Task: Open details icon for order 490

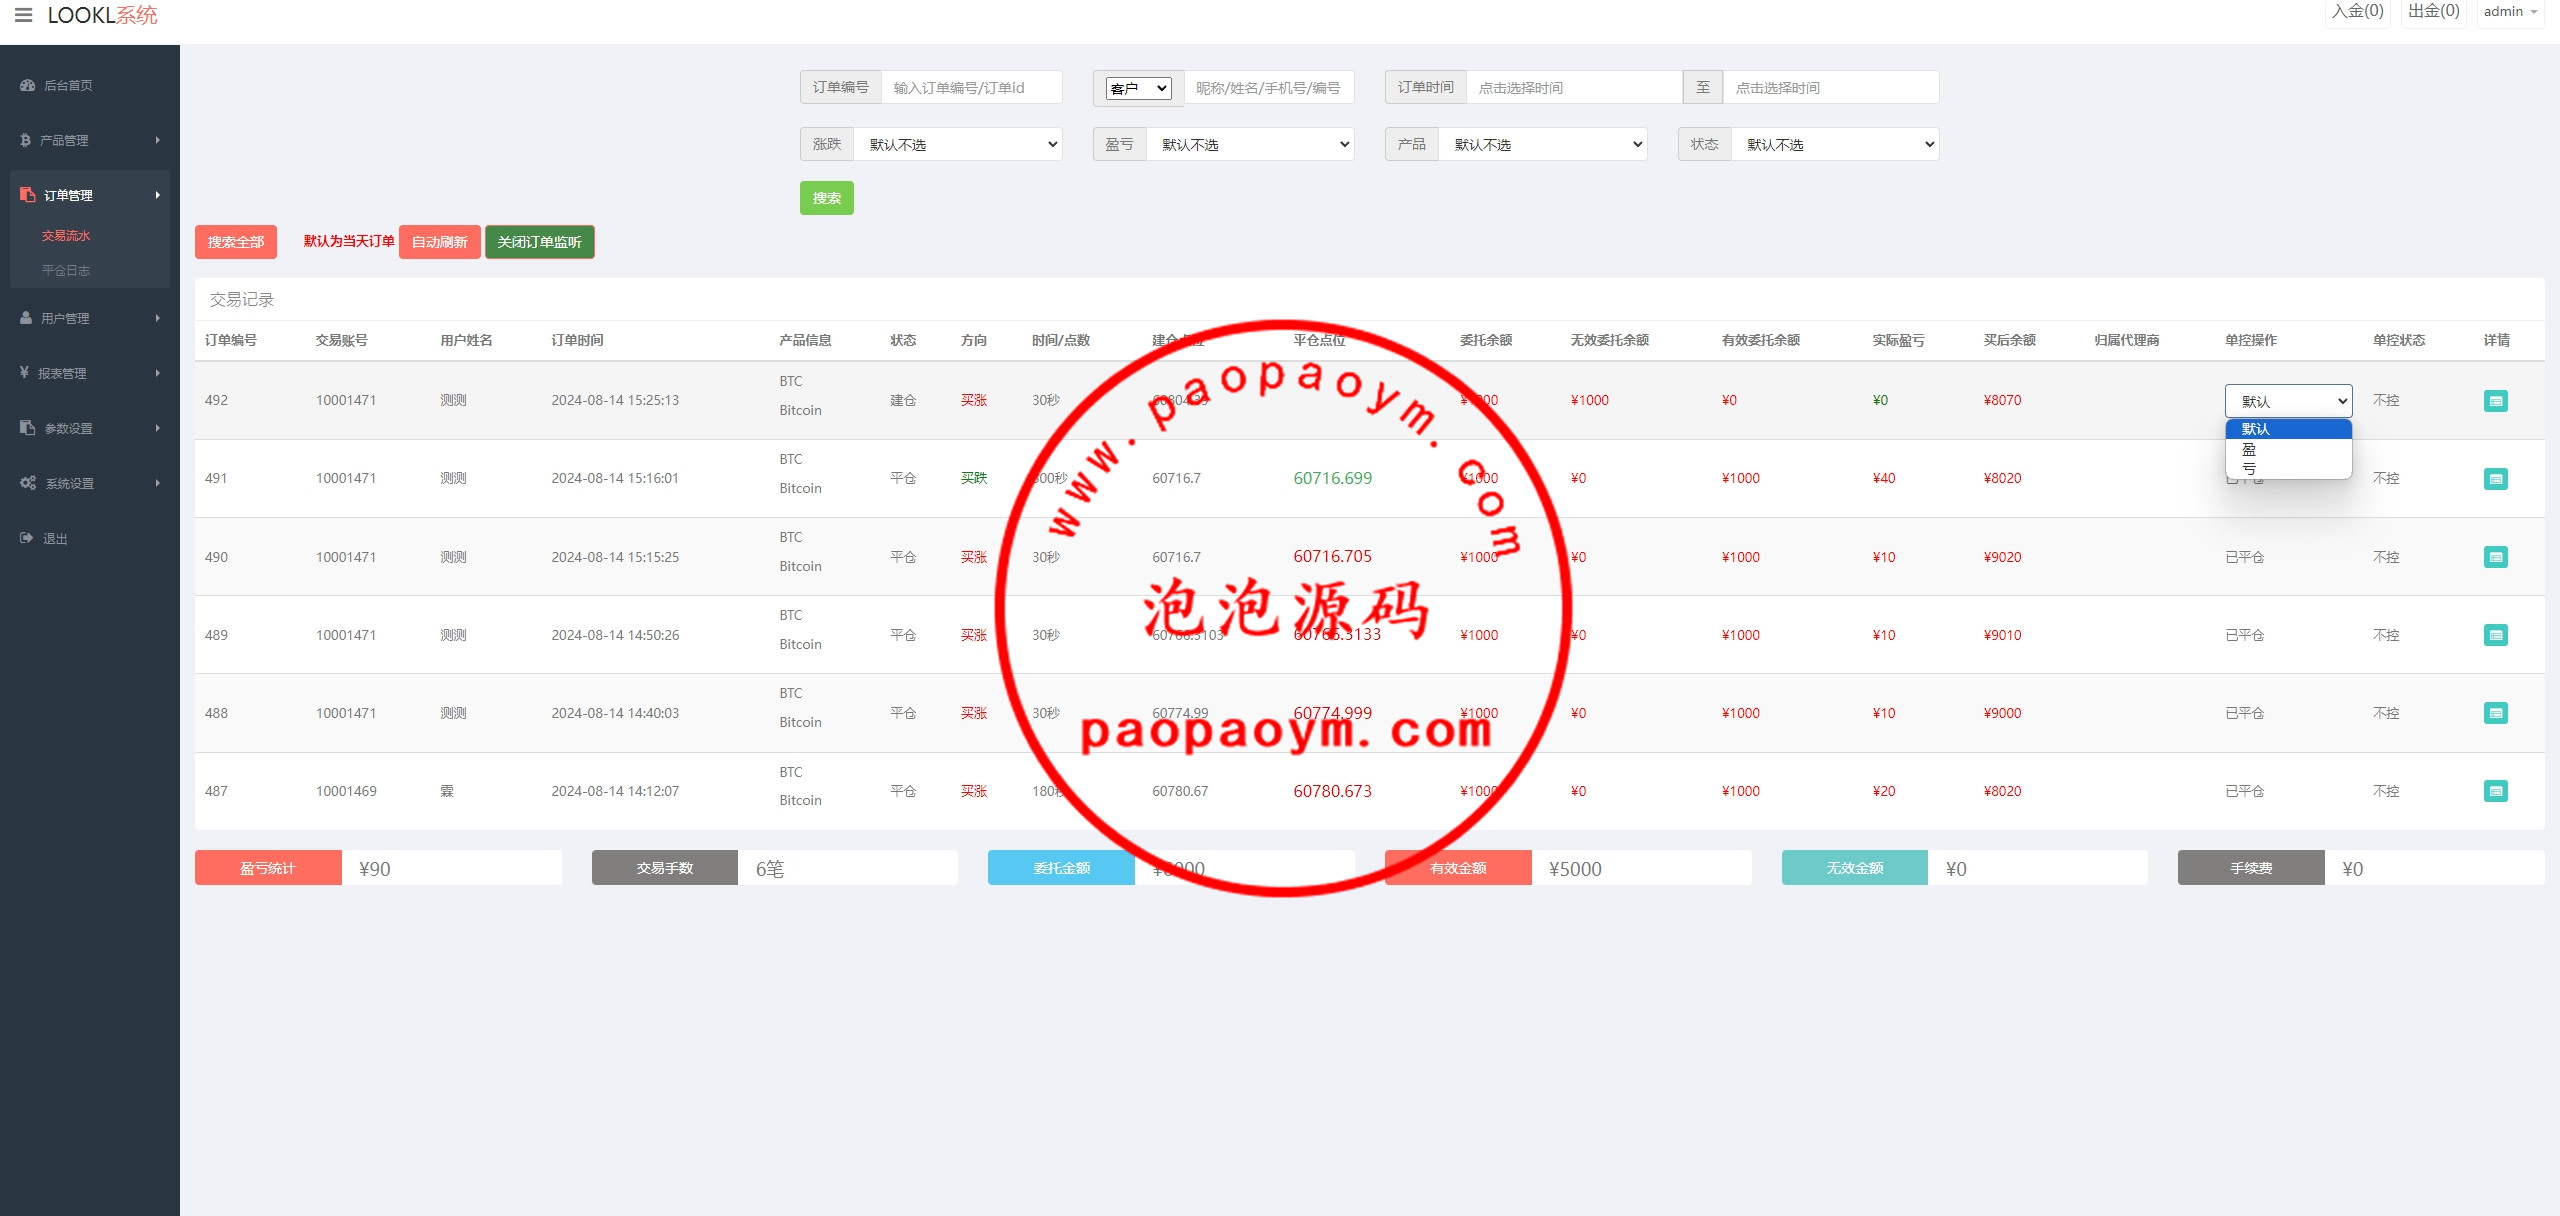Action: (x=2495, y=557)
